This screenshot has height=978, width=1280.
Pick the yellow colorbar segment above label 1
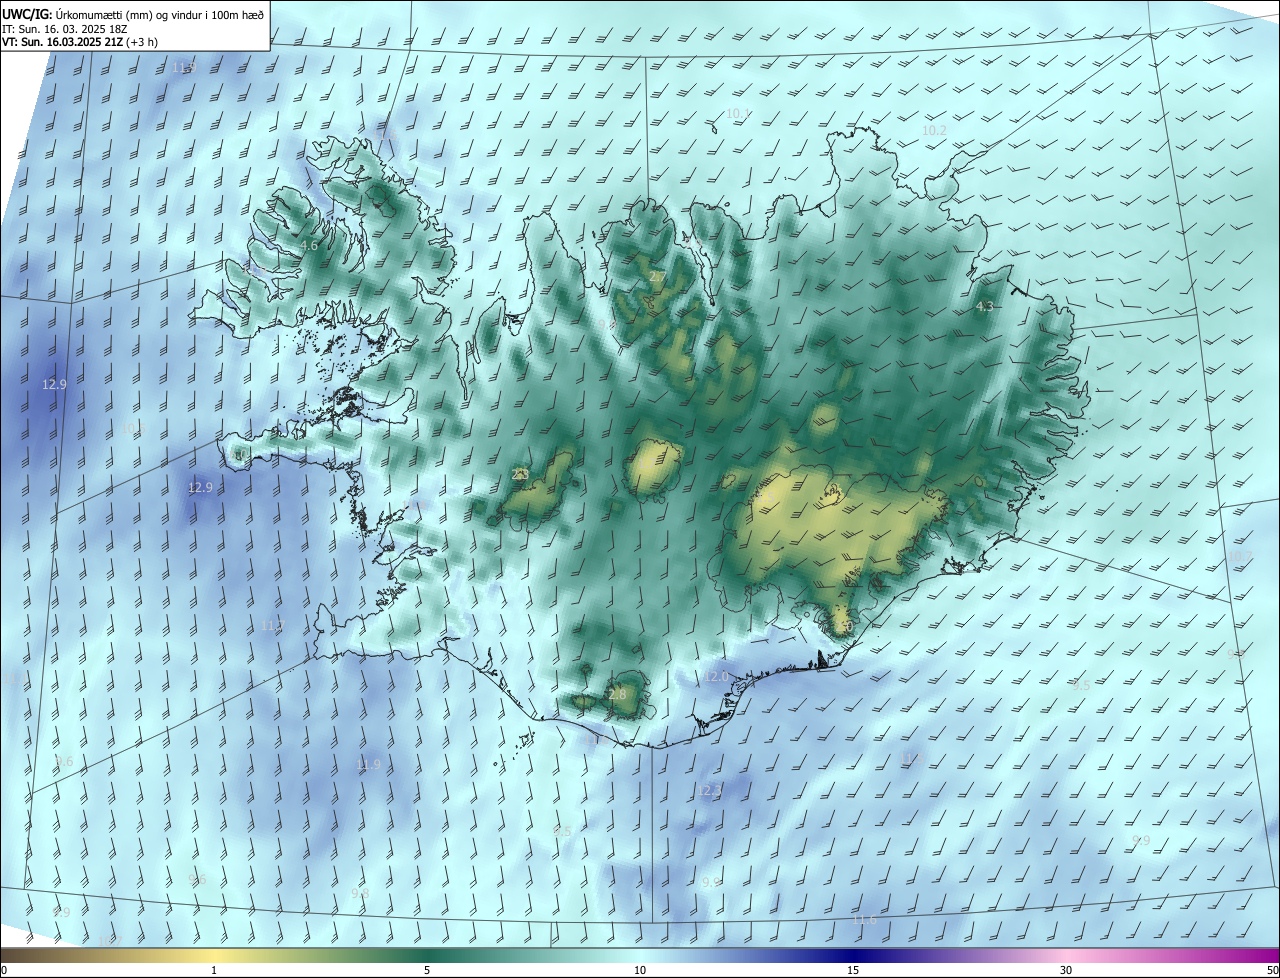[x=214, y=955]
